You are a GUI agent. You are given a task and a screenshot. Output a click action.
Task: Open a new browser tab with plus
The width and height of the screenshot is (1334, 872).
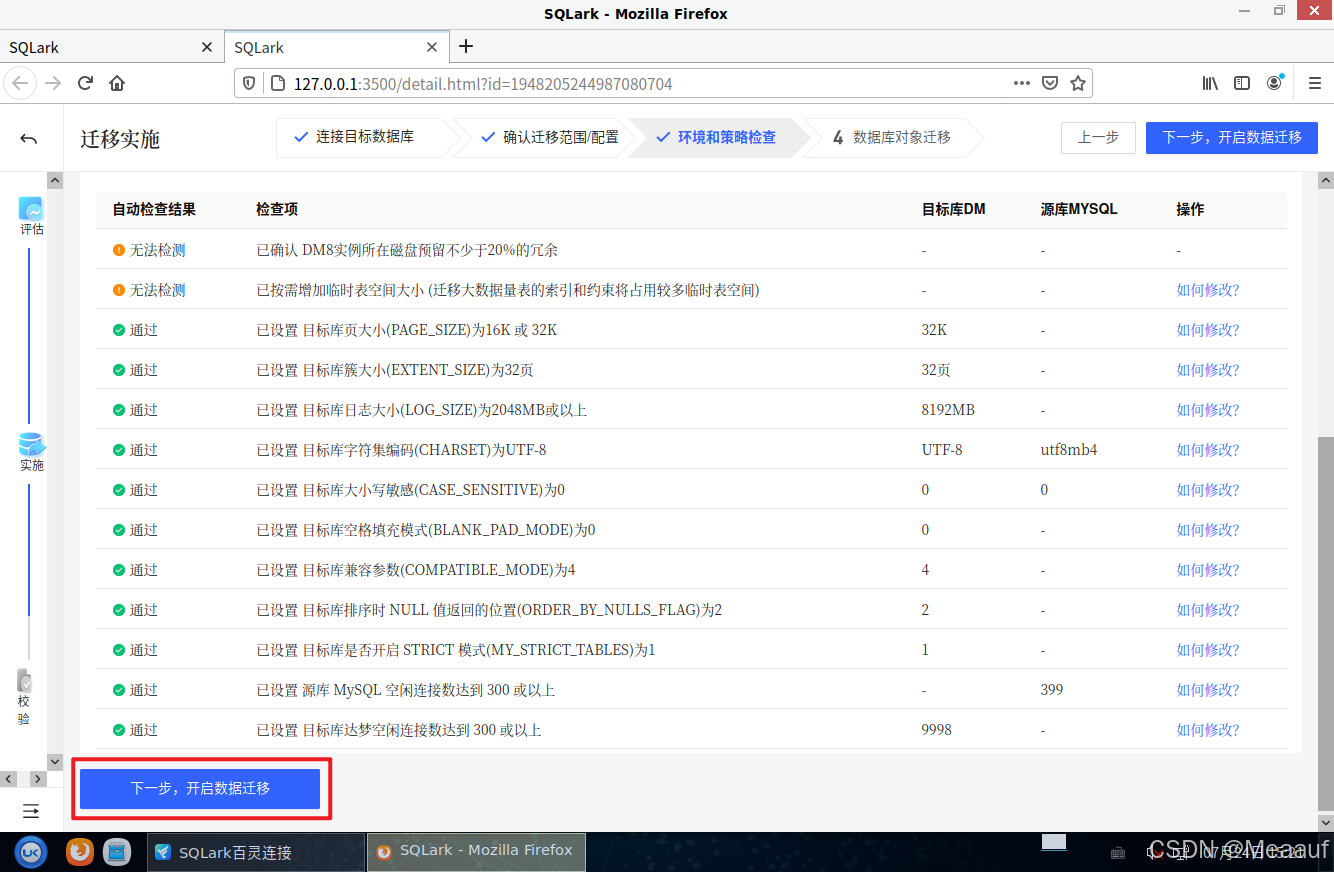click(x=466, y=46)
